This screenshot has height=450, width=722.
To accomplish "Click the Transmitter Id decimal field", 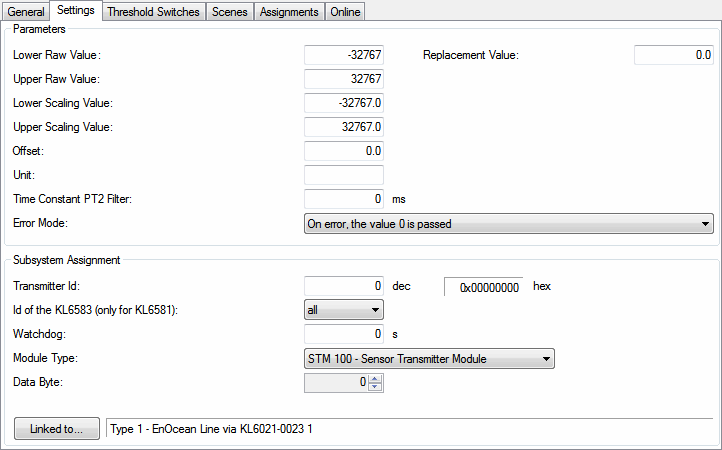I will (344, 286).
